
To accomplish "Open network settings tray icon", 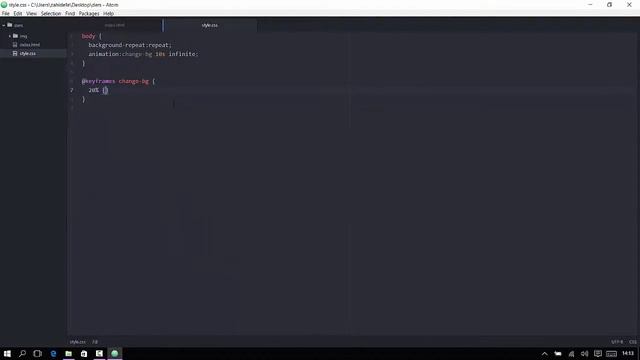I will pos(571,354).
